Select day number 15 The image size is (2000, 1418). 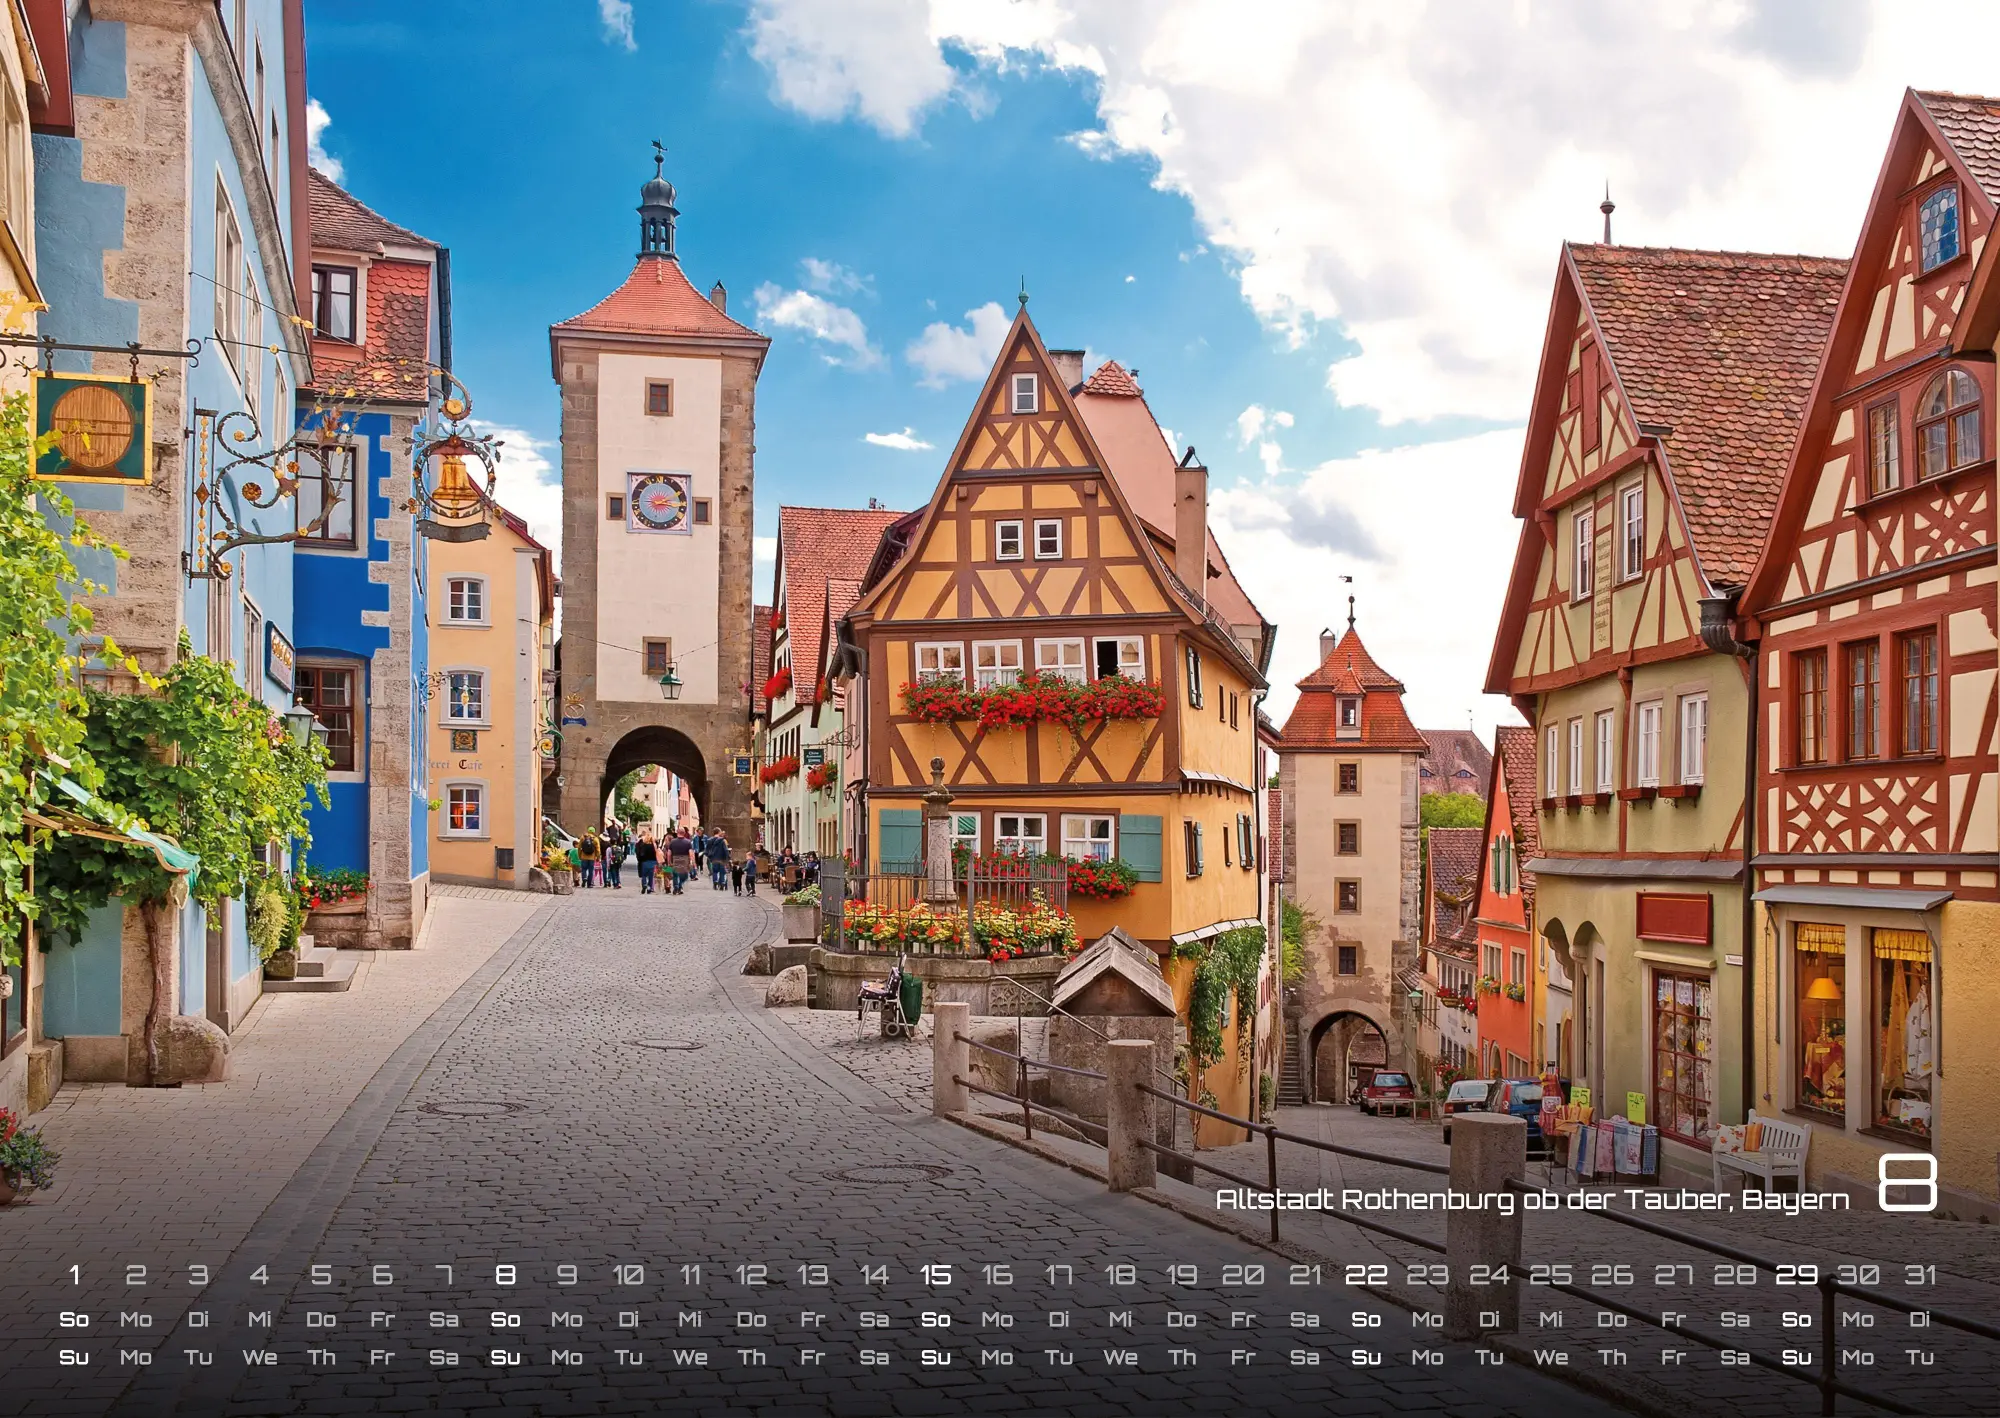(x=935, y=1275)
